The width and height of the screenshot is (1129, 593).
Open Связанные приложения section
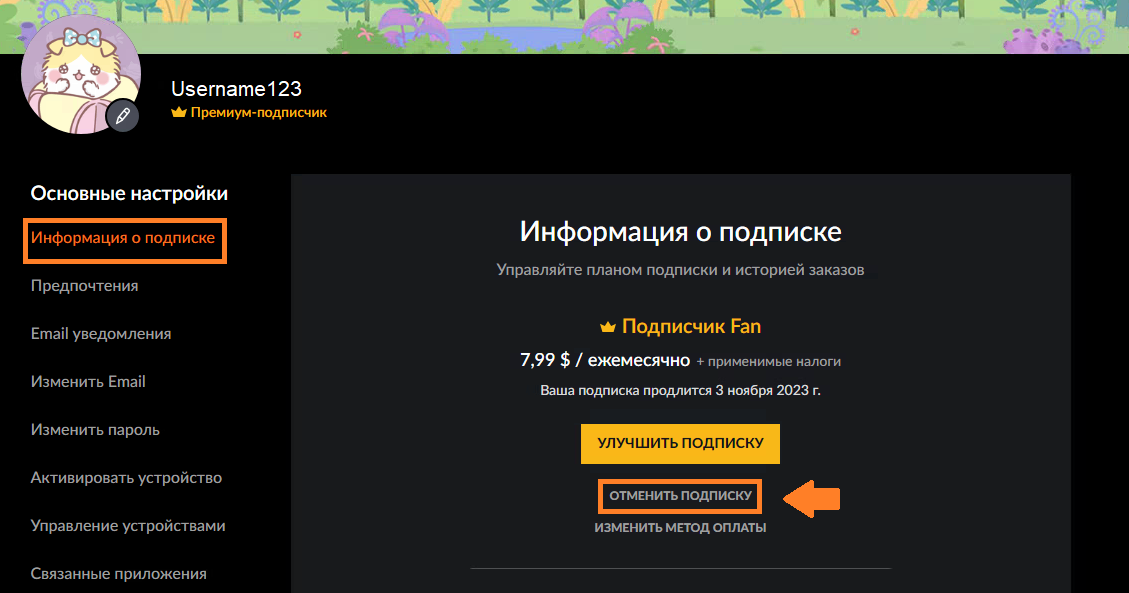point(119,574)
